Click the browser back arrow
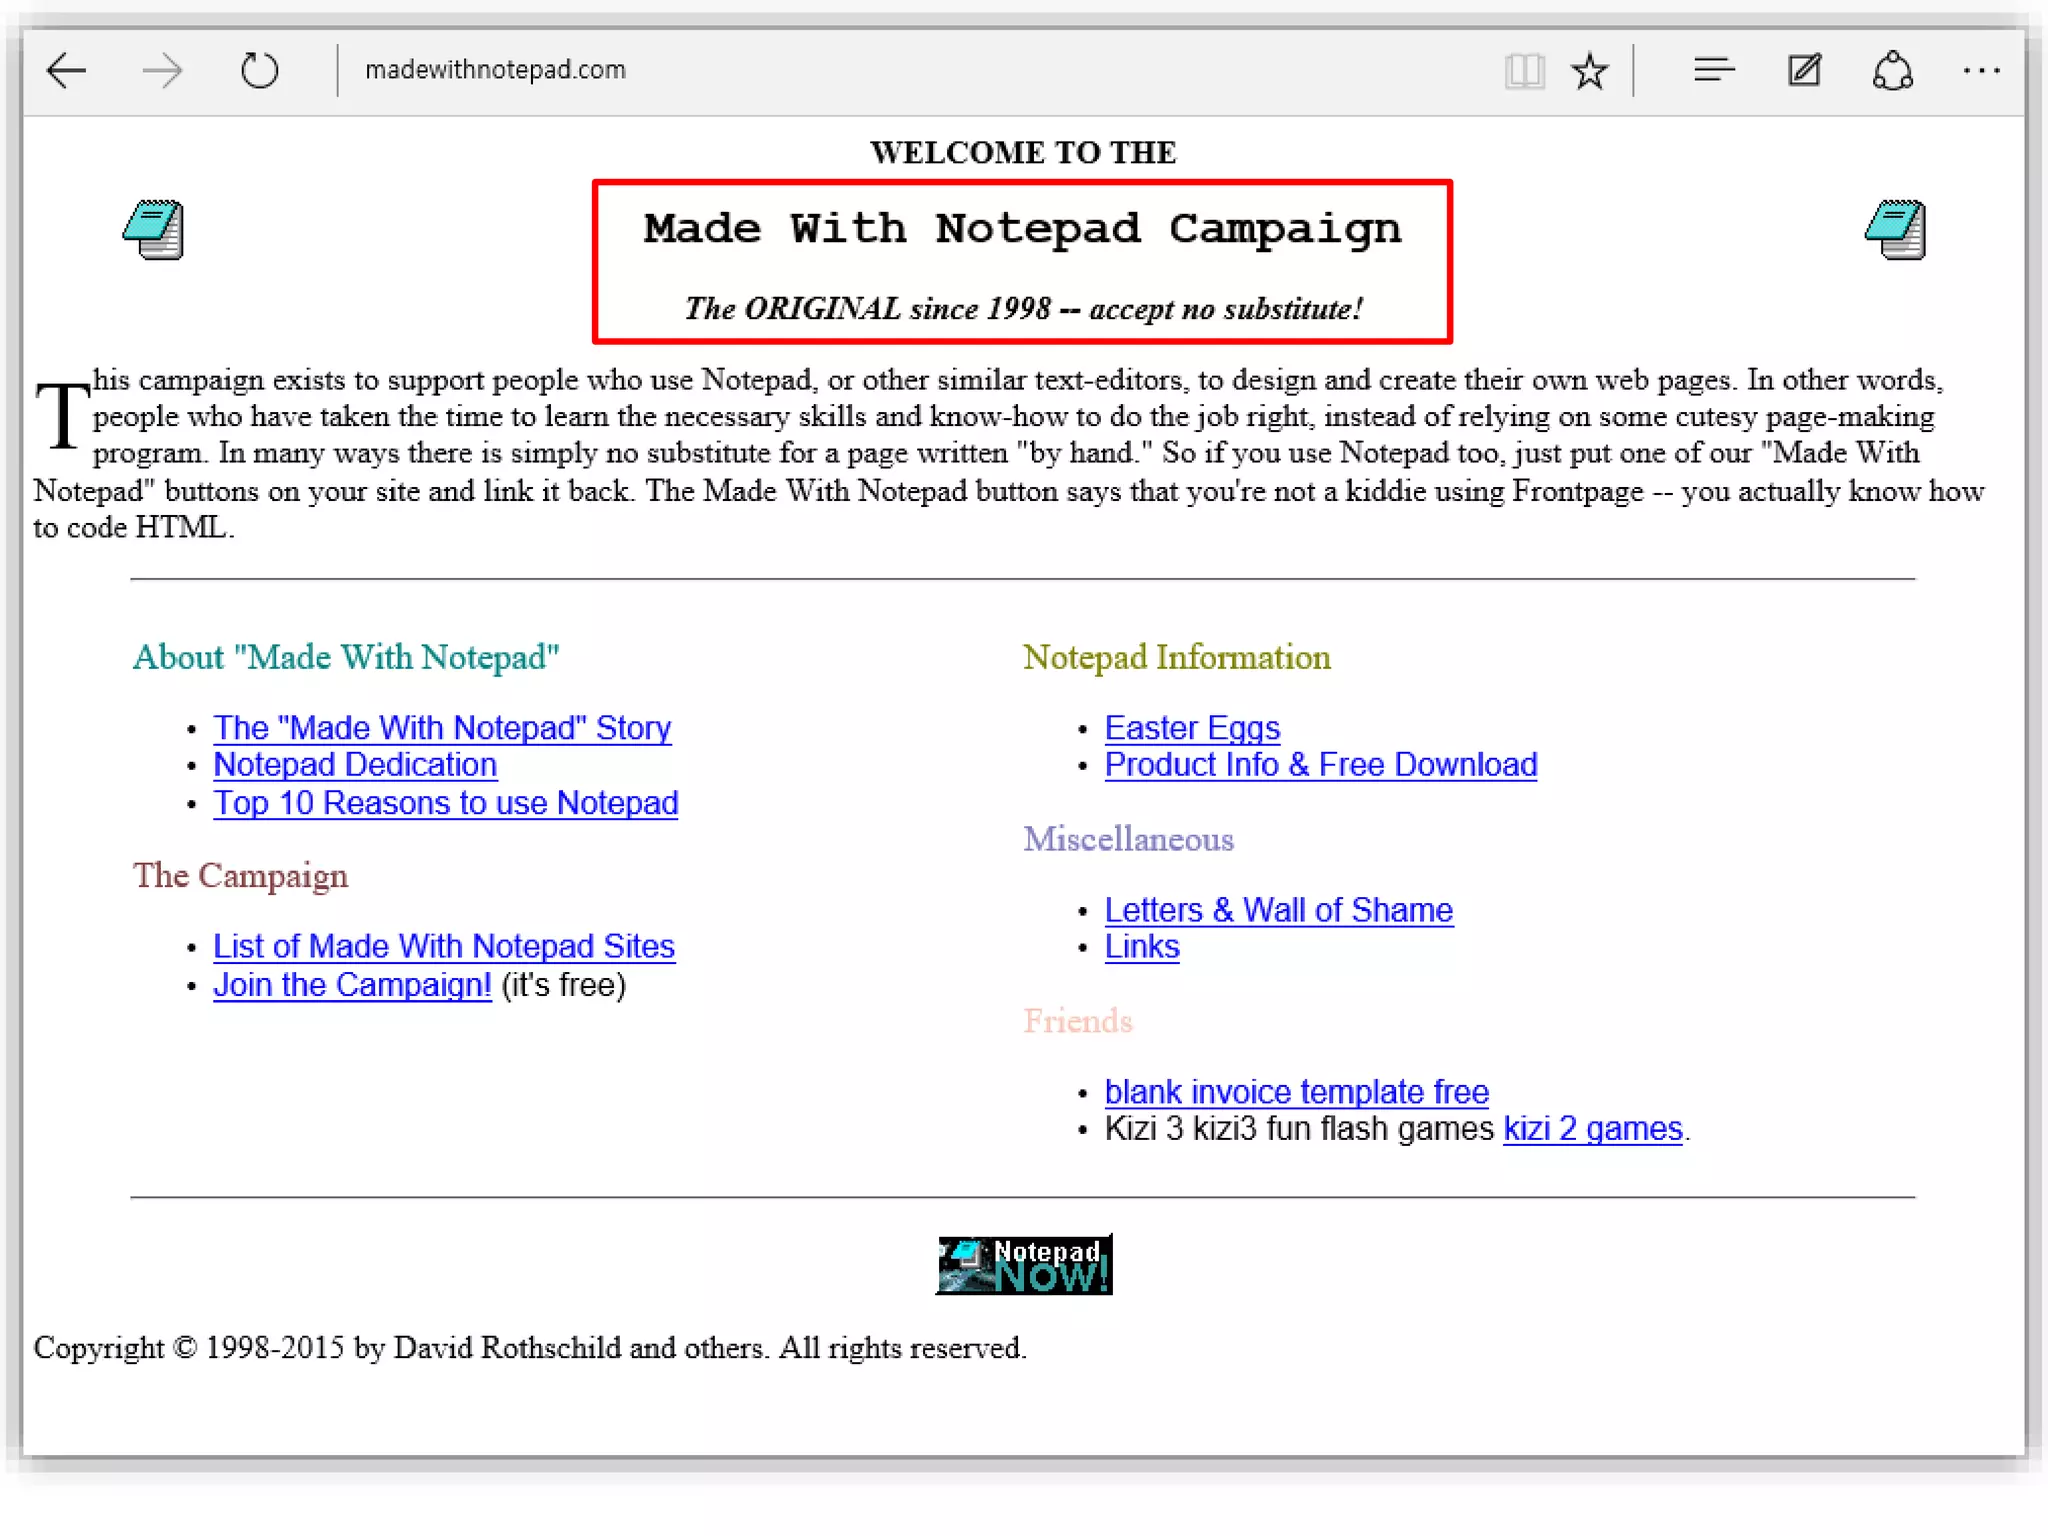 coord(67,71)
